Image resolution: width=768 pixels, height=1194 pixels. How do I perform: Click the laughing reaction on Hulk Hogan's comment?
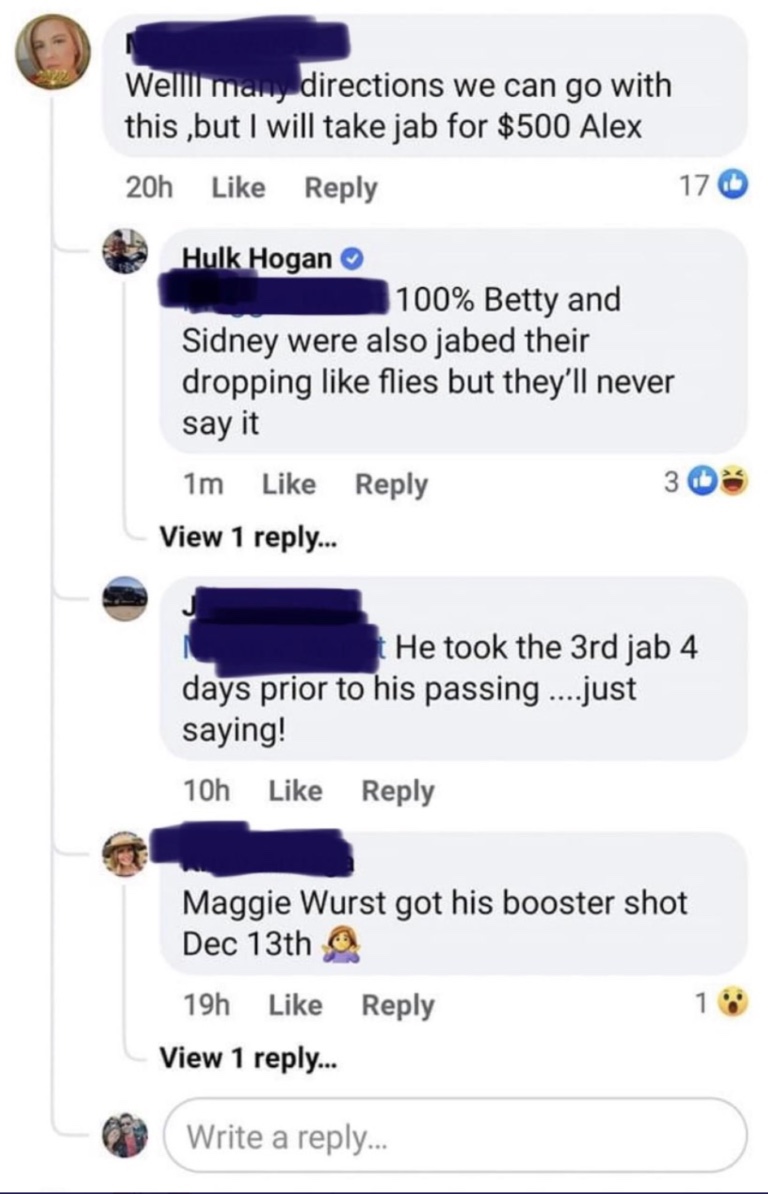(735, 480)
